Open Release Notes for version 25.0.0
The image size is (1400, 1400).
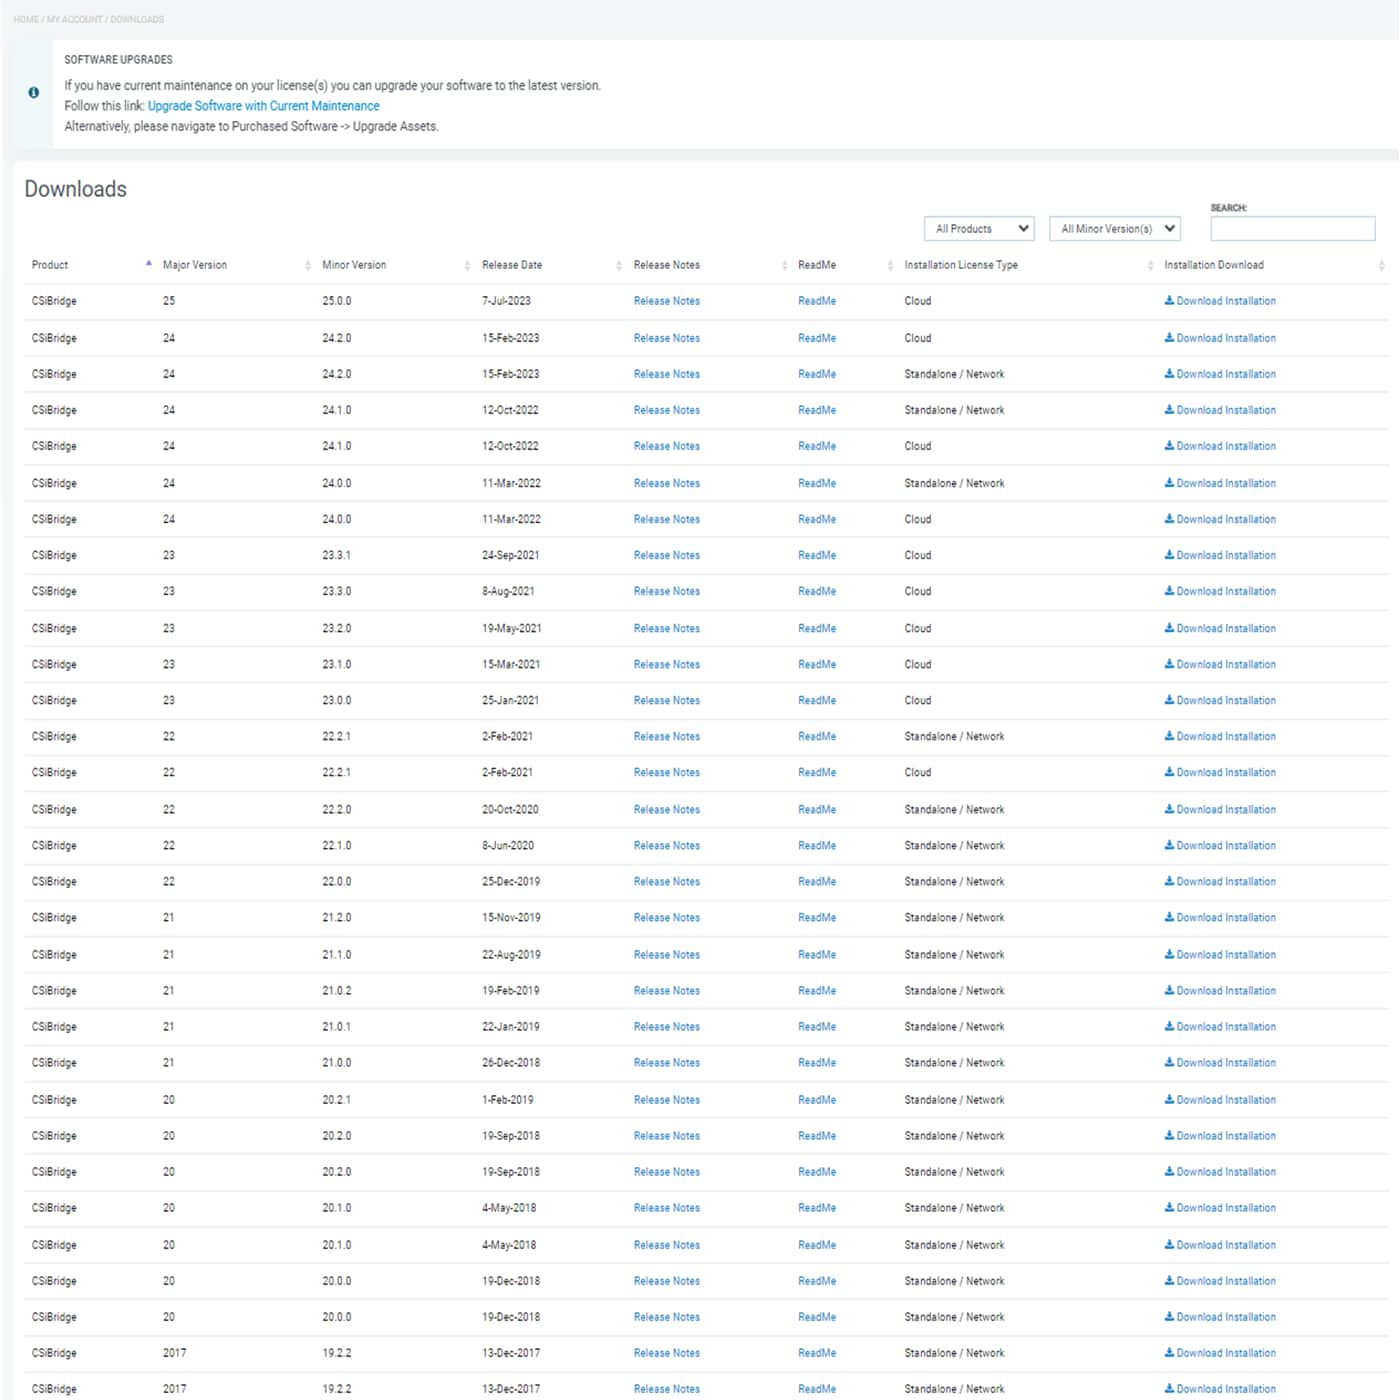tap(667, 300)
